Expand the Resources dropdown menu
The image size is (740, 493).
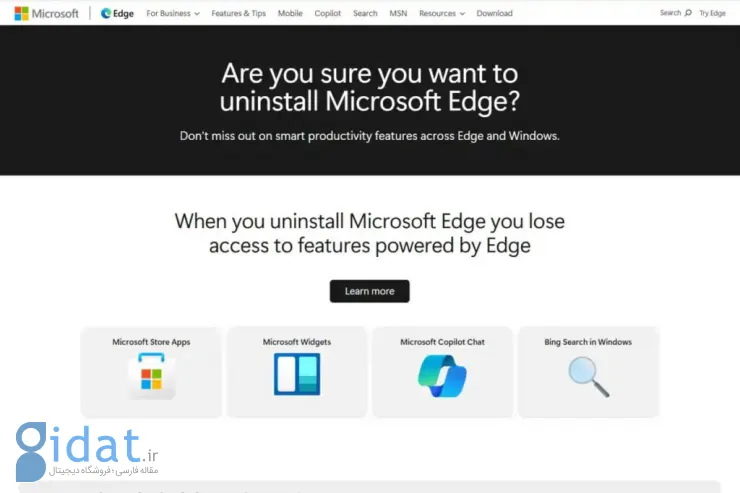[x=442, y=13]
